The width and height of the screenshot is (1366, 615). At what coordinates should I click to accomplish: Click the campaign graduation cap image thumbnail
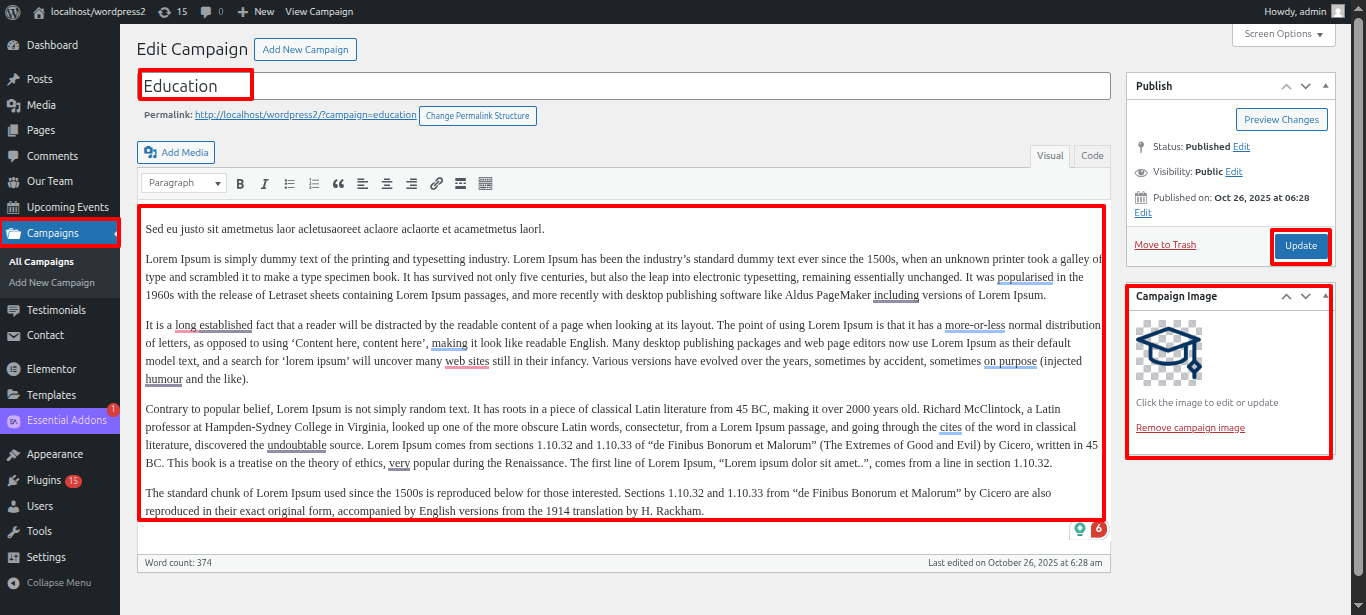tap(1168, 353)
